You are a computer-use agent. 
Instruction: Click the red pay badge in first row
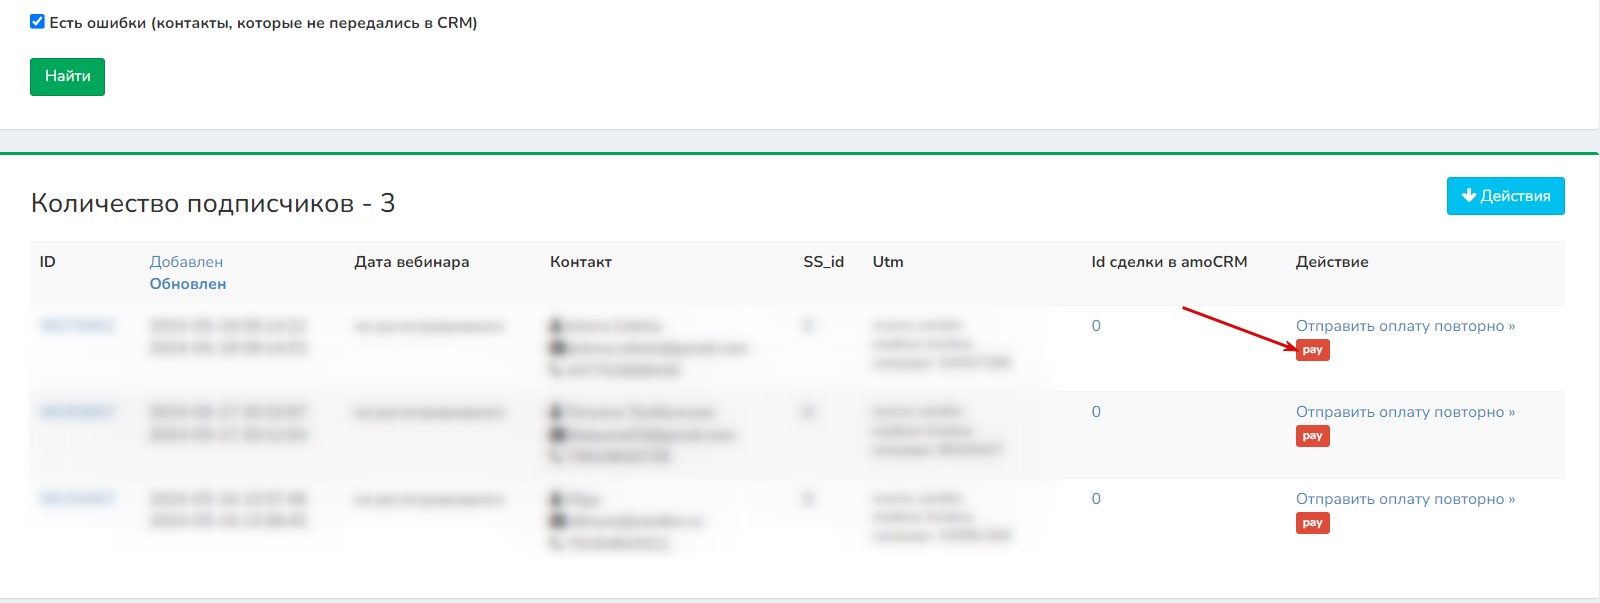coord(1312,350)
